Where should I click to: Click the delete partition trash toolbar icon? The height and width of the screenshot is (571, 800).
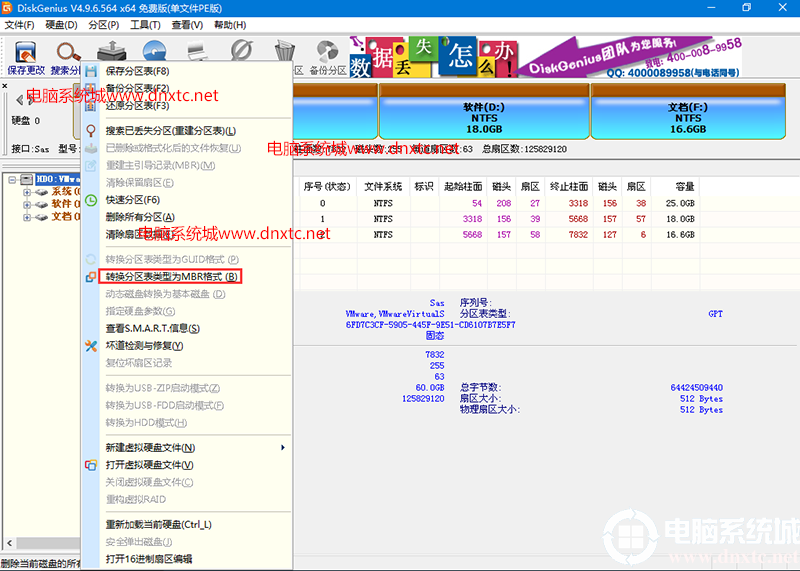(x=284, y=52)
